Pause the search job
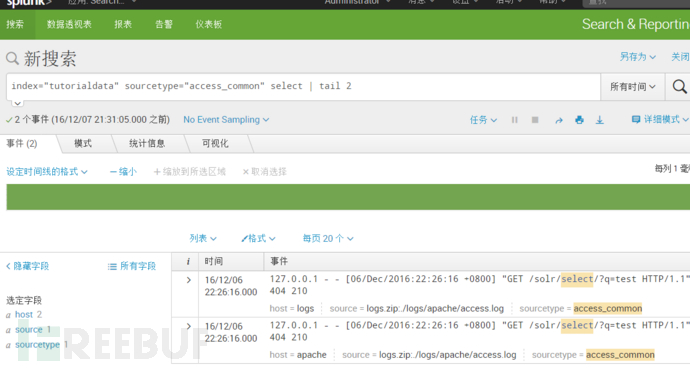The image size is (690, 368). pyautogui.click(x=514, y=120)
